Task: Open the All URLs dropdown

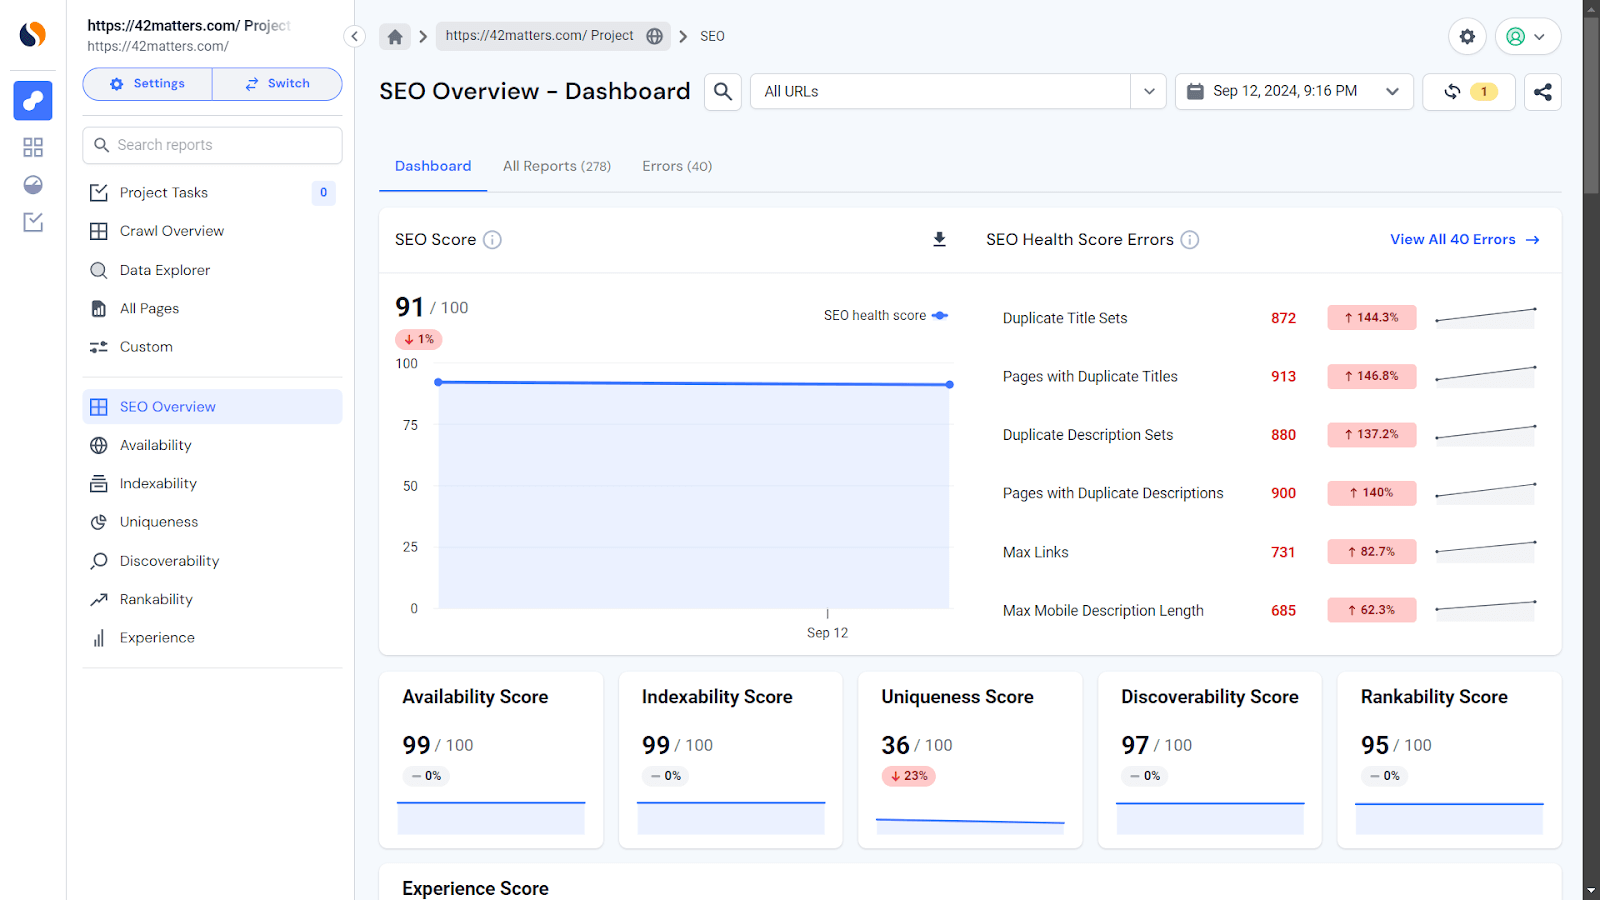Action: [x=1148, y=91]
